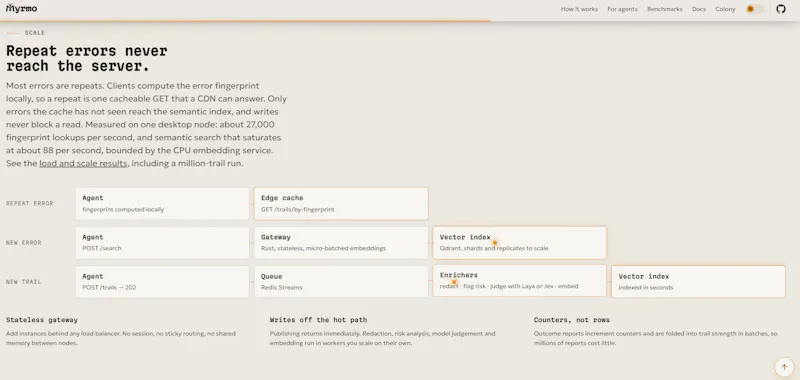Open the Docs nav link

698,9
